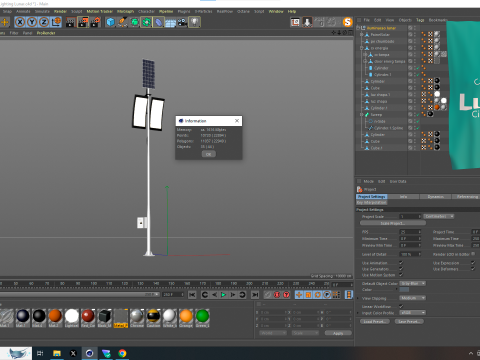Open the green array modeling icon
Screen dimensions: 480x360
pyautogui.click(x=146, y=22)
